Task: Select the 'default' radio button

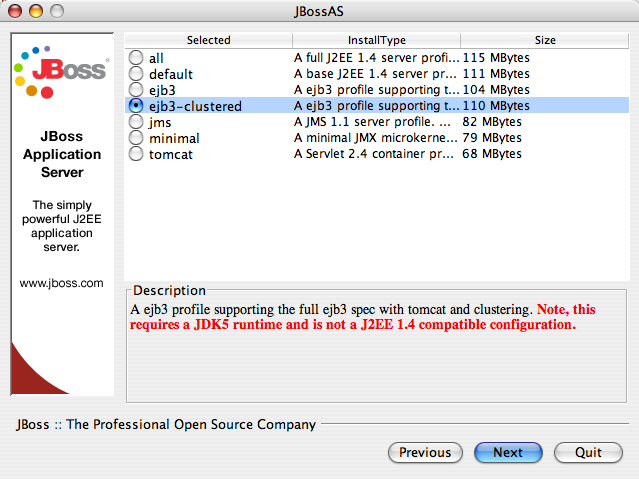Action: click(x=136, y=74)
